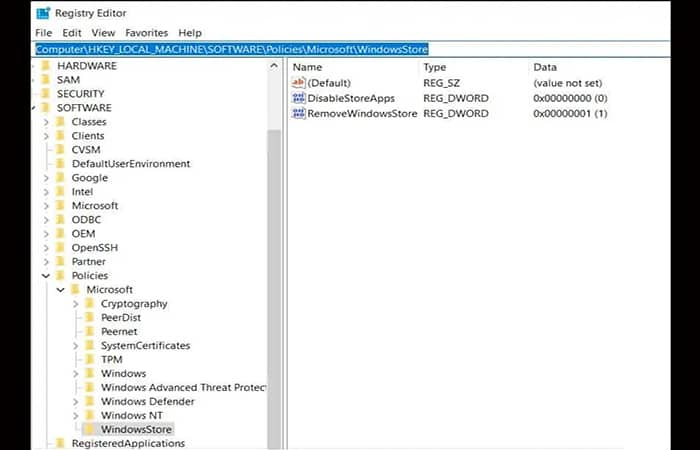Image resolution: width=700 pixels, height=450 pixels.
Task: Select the SAM folder icon
Action: tap(45, 80)
